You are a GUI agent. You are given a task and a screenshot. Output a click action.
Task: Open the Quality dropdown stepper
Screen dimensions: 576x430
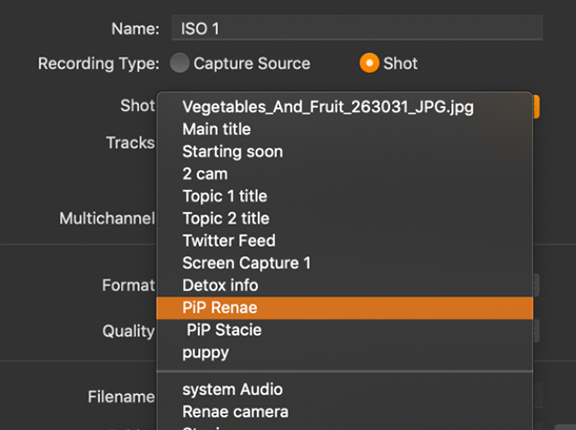click(536, 331)
